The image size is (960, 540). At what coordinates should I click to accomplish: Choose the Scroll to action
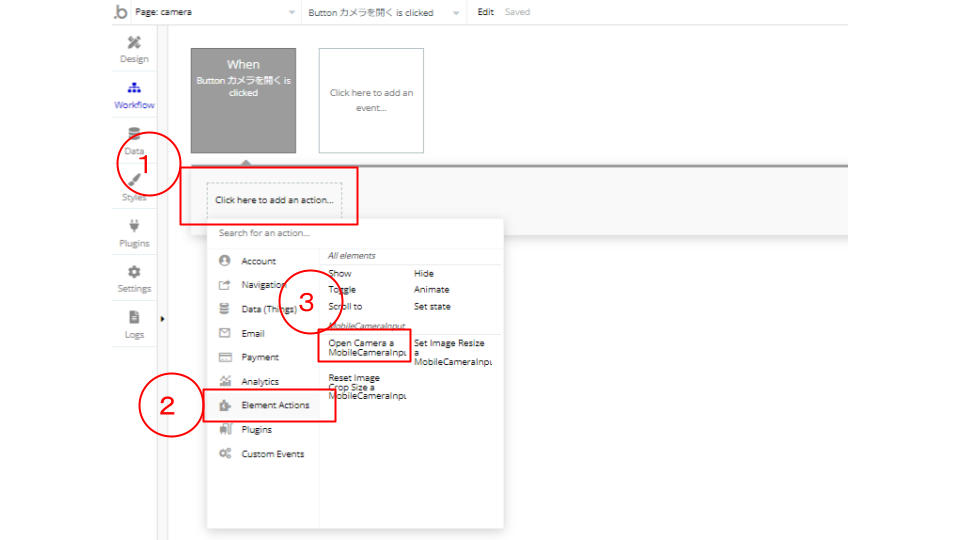[345, 307]
